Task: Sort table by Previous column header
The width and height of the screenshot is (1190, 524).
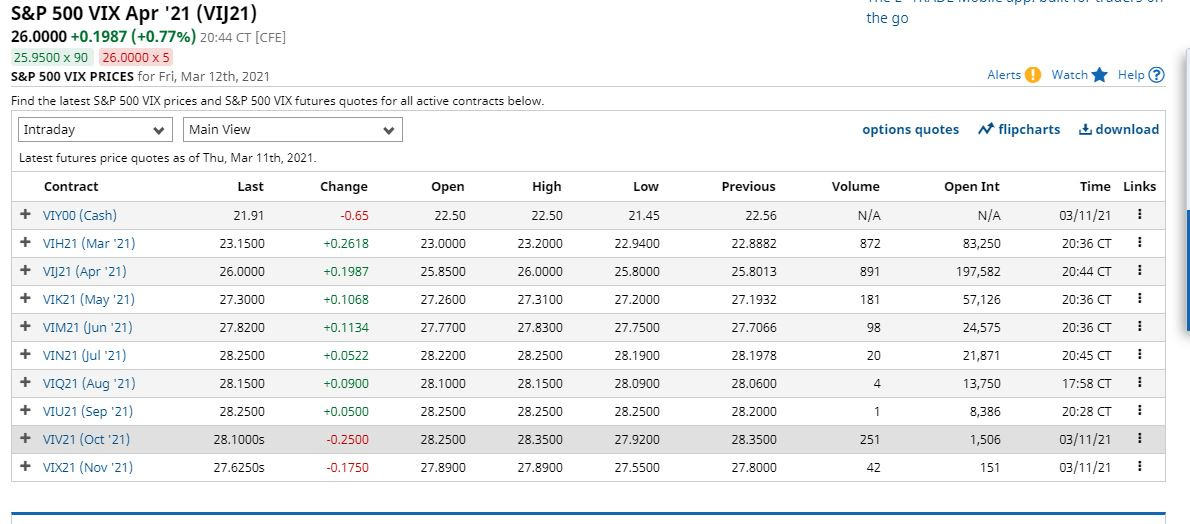Action: (x=748, y=187)
